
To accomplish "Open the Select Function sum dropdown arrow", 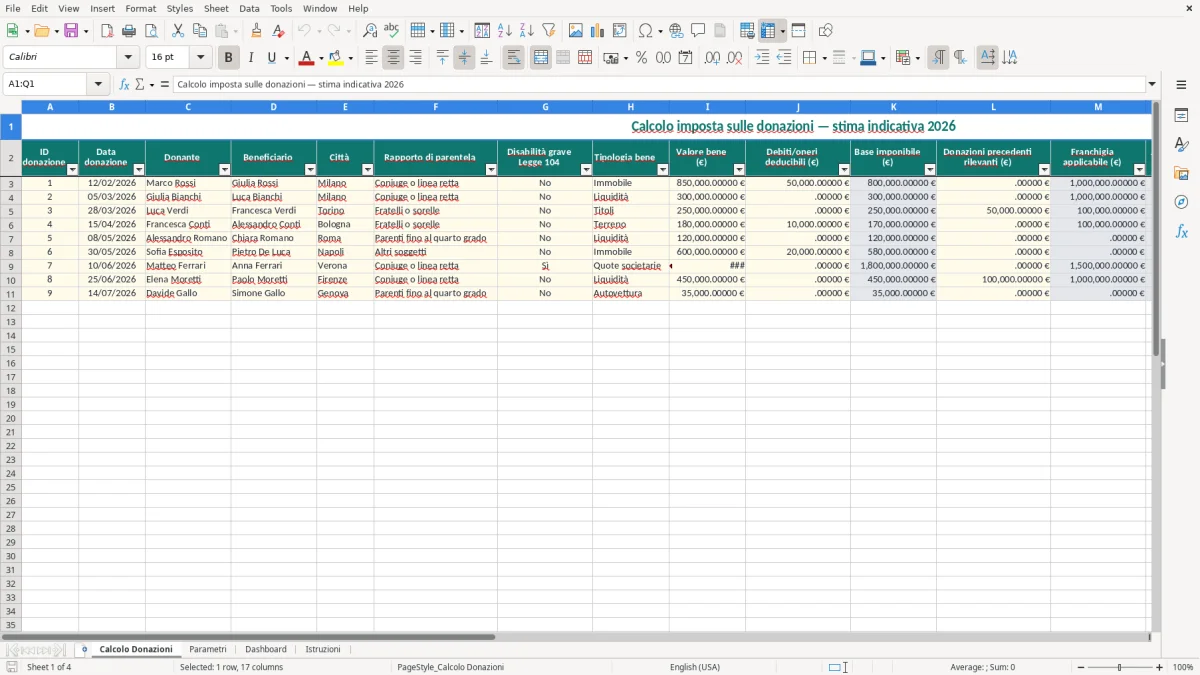I will tap(152, 84).
